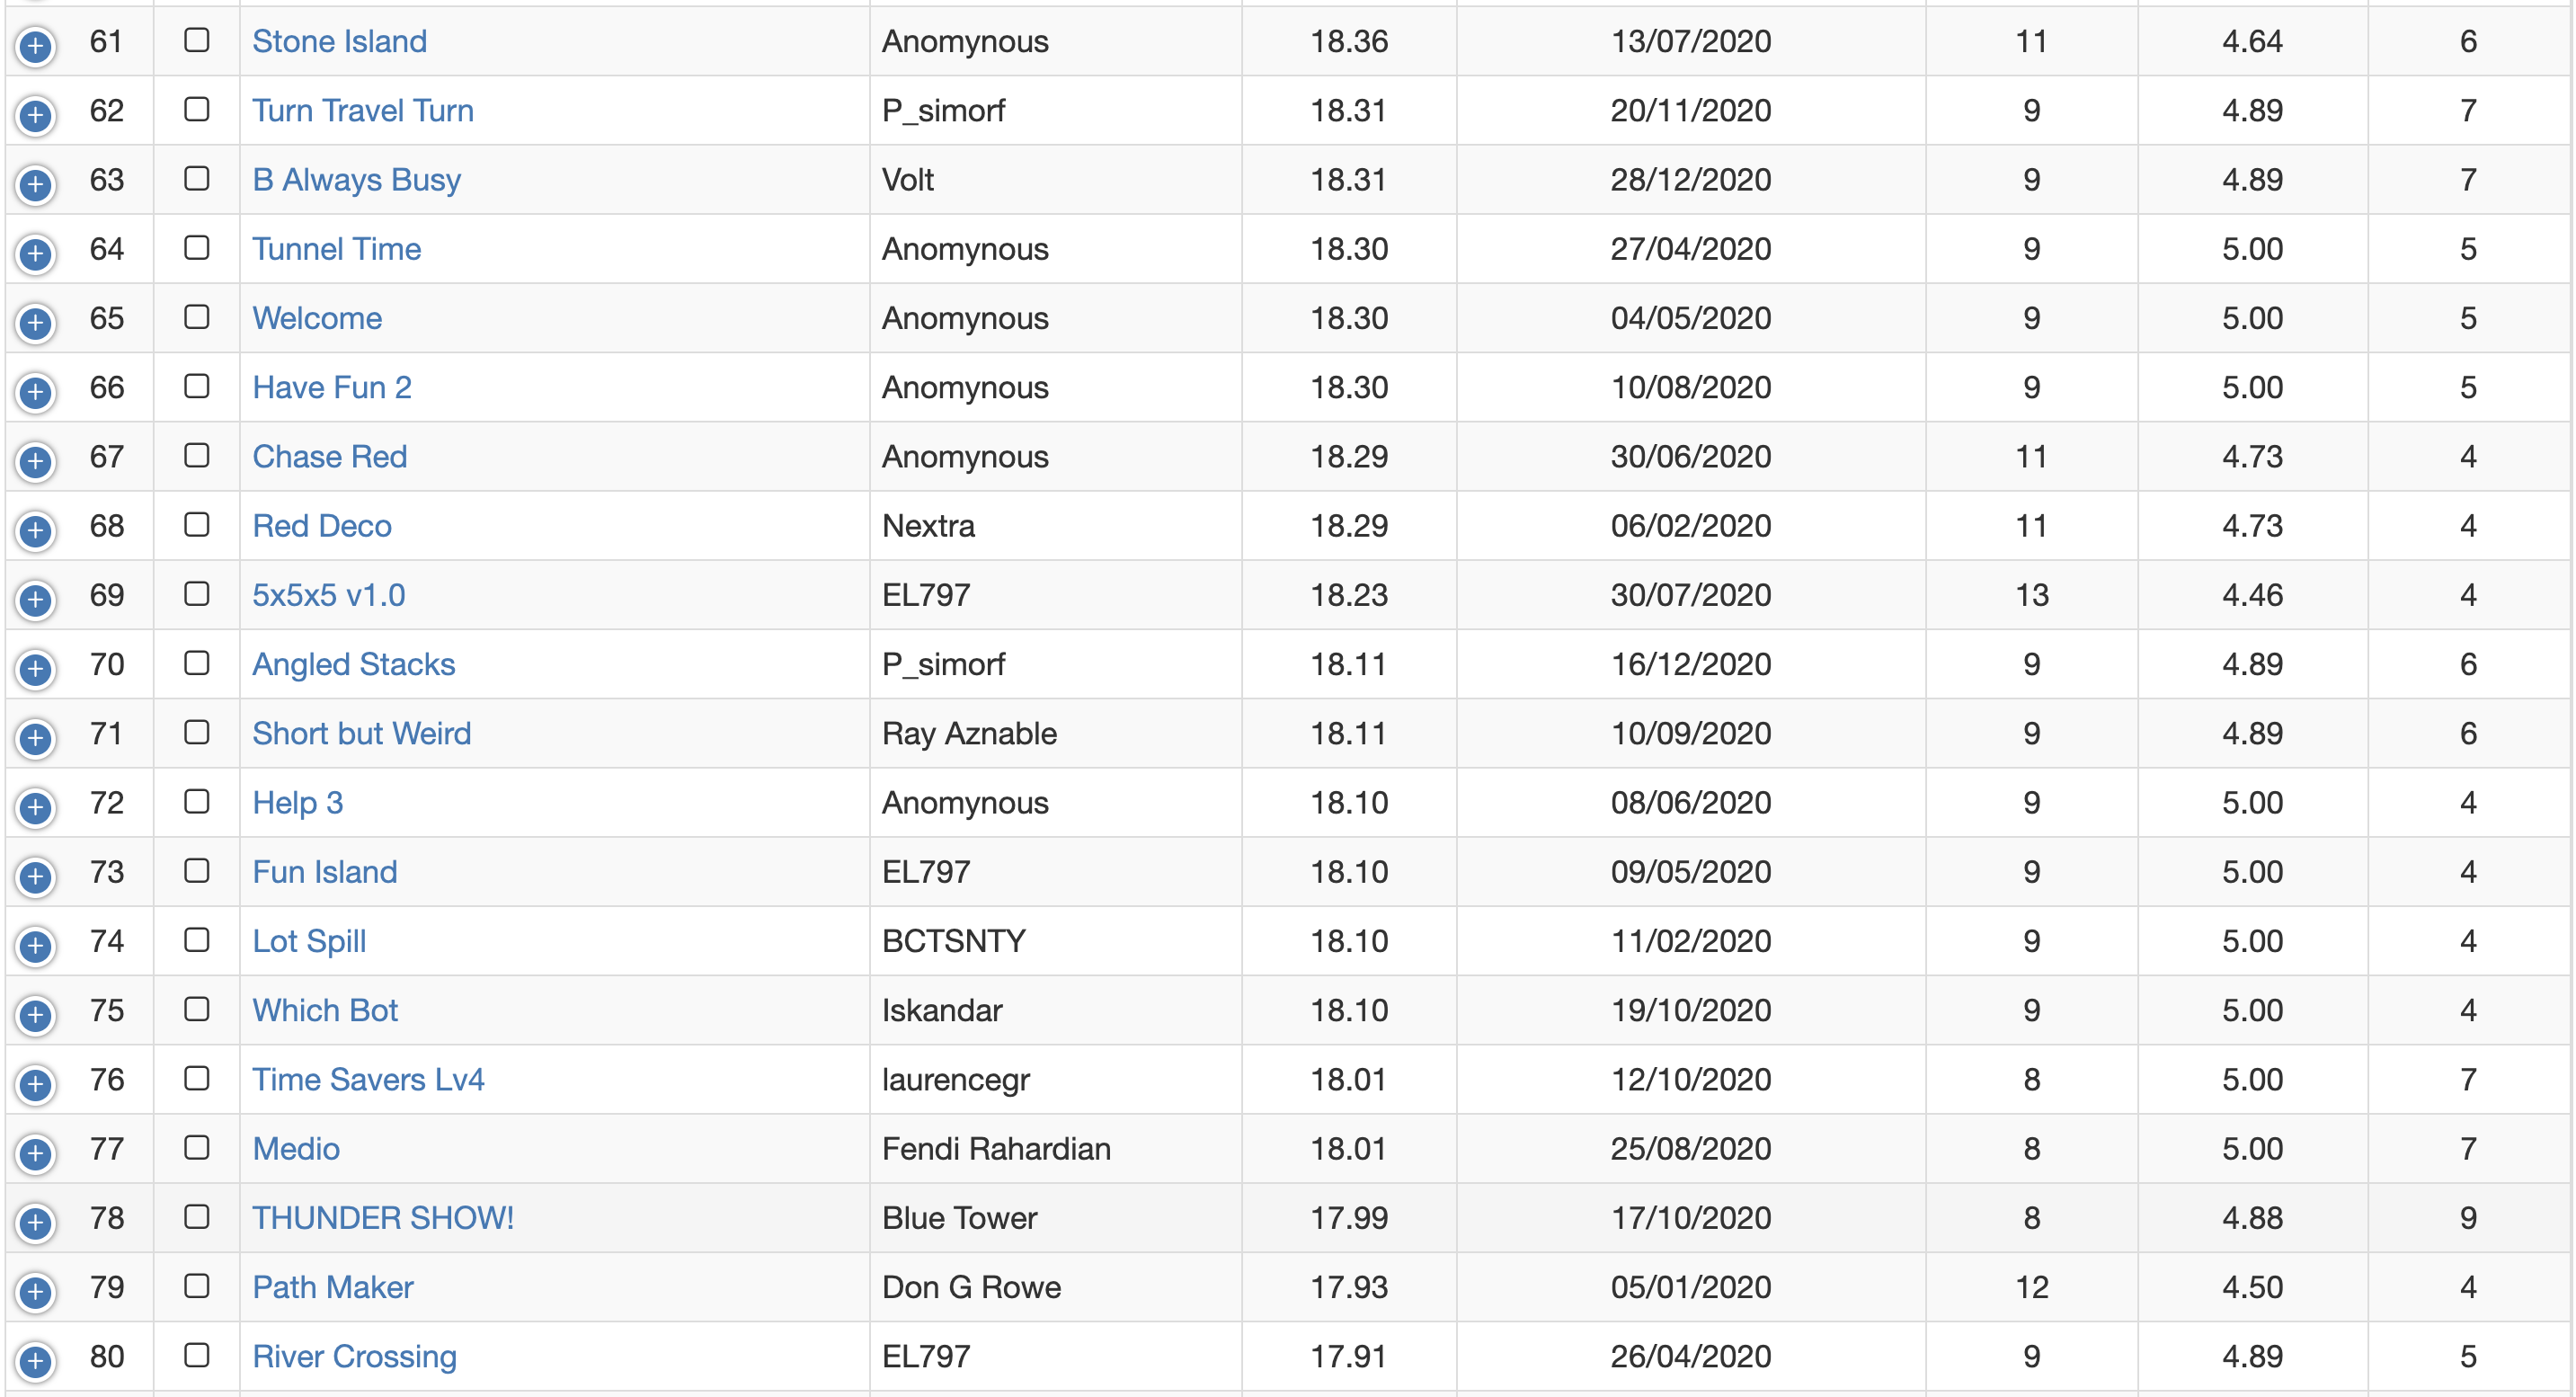Click plus icon beside row 80
The width and height of the screenshot is (2576, 1397).
tap(35, 1361)
